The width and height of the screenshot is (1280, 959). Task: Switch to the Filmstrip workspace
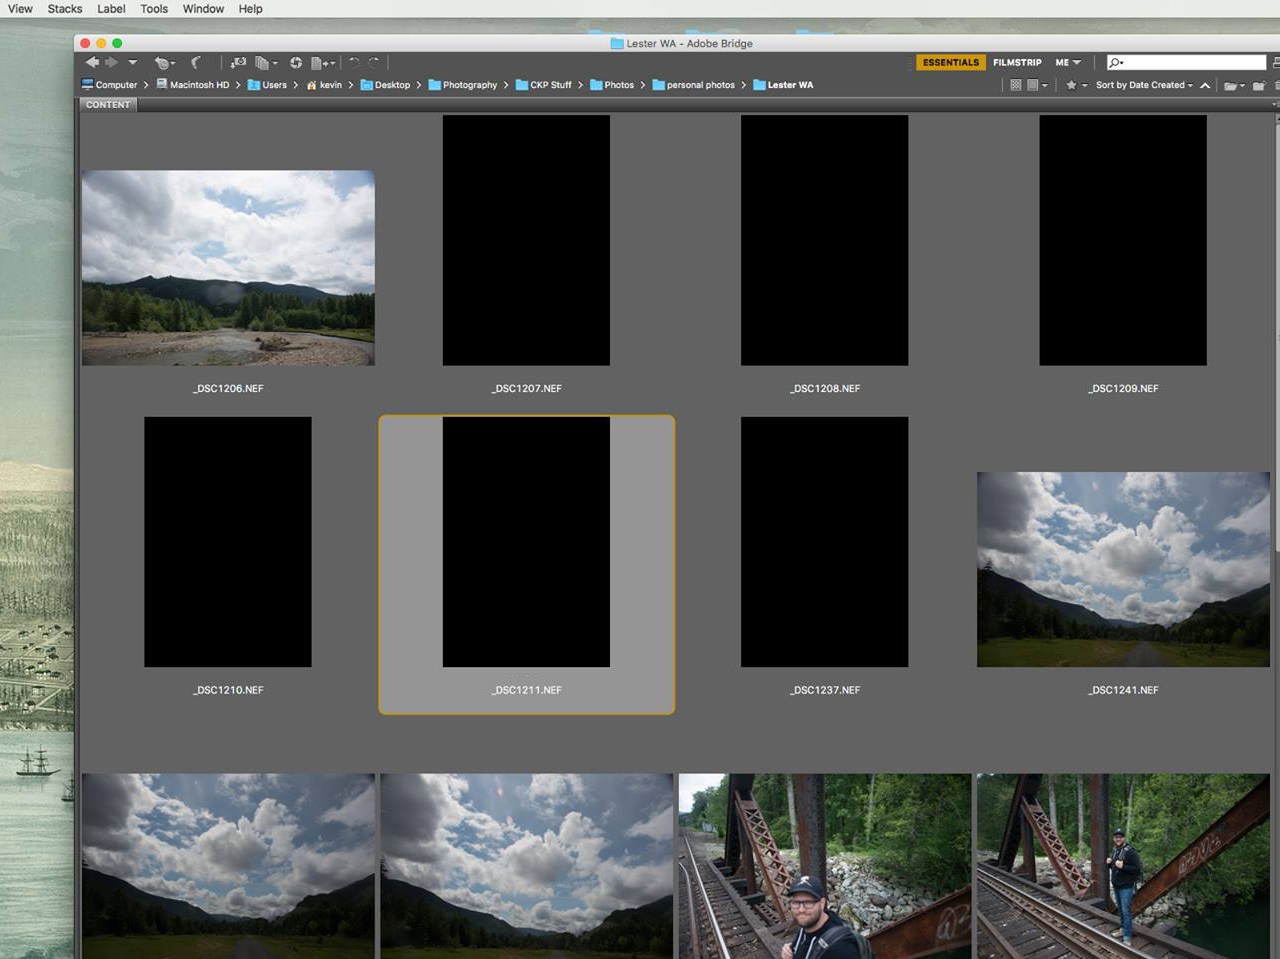coord(1017,63)
